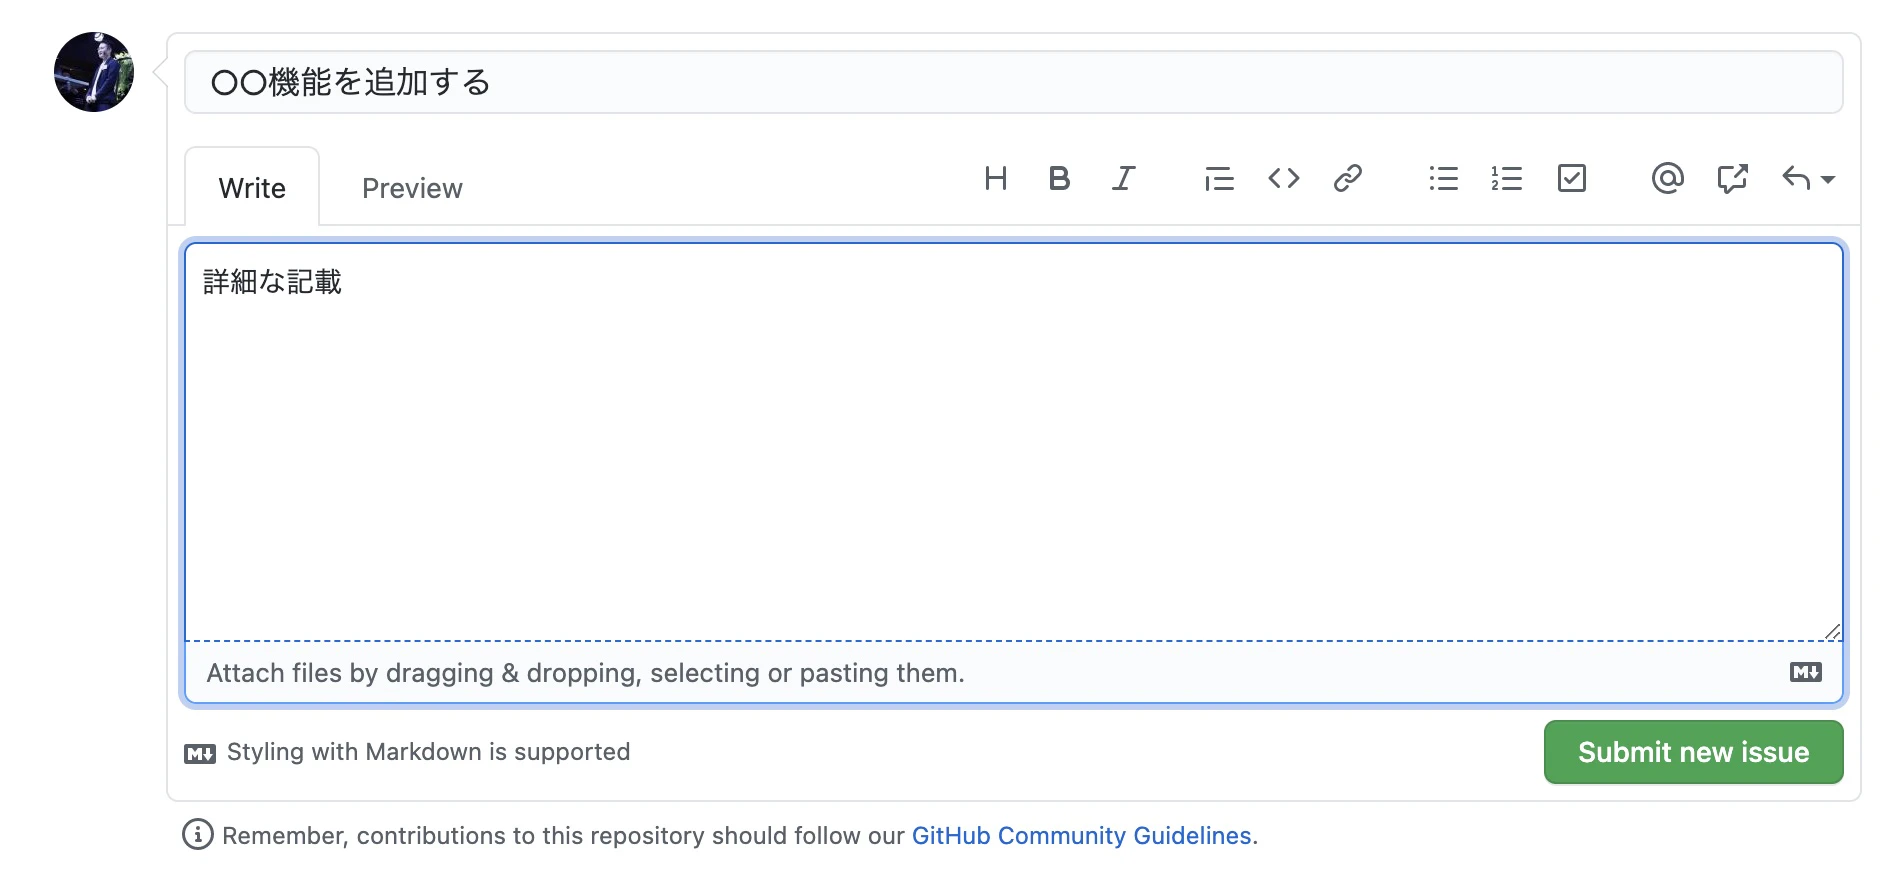Insert a heading with the H icon

coord(995,179)
